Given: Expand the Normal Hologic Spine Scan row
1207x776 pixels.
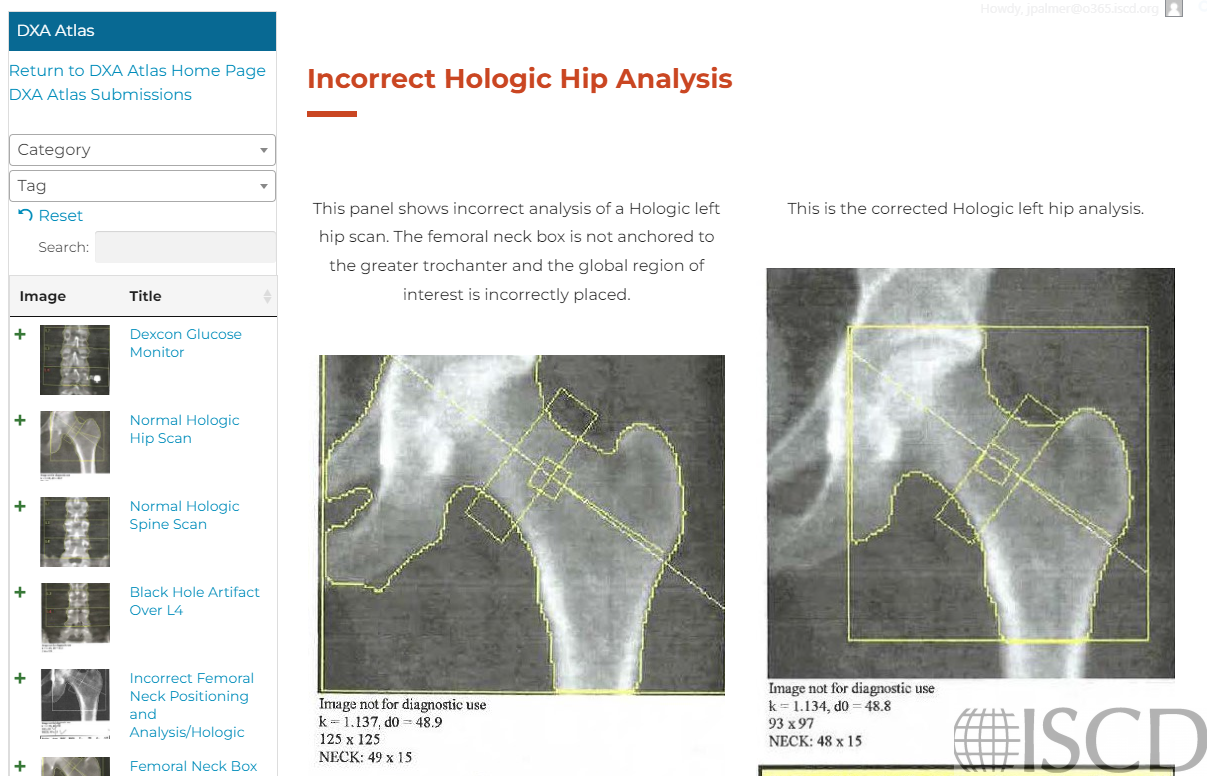Looking at the screenshot, I should 20,506.
